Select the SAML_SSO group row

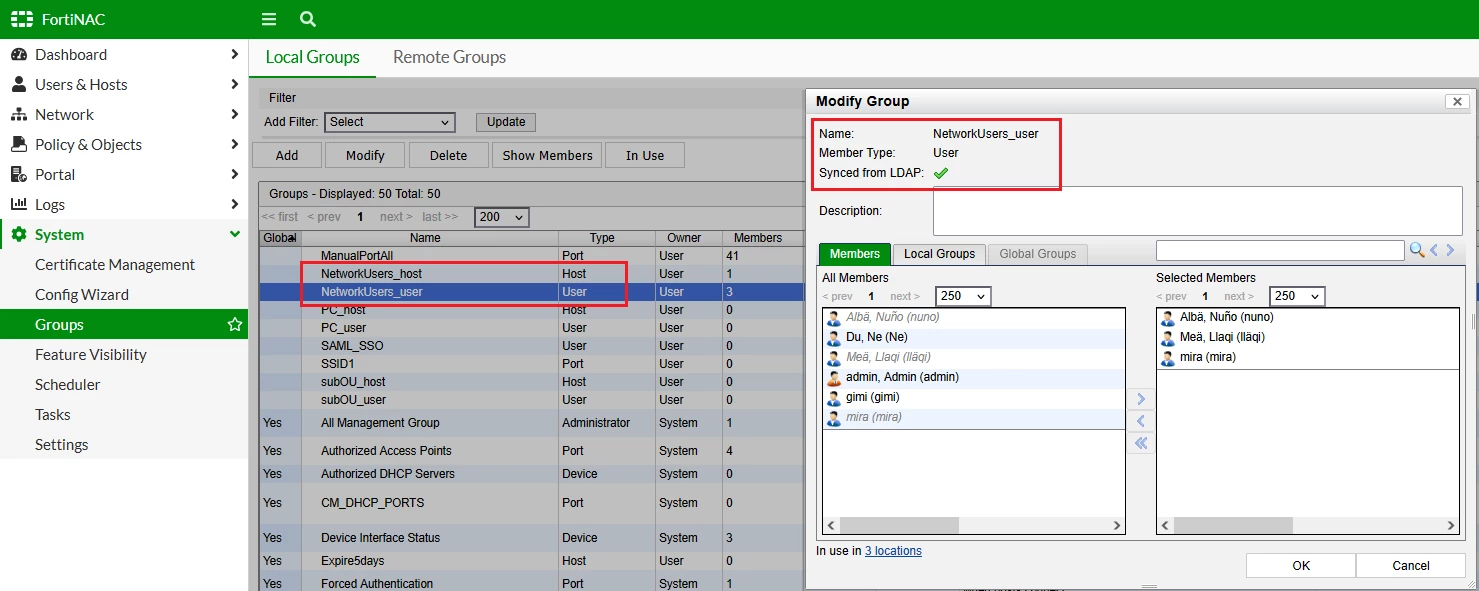[530, 346]
